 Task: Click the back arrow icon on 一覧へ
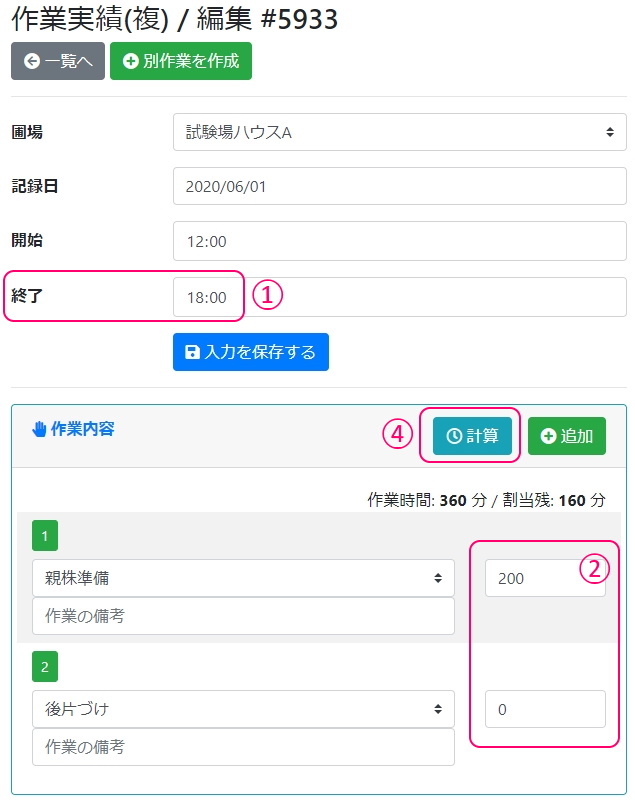click(32, 61)
